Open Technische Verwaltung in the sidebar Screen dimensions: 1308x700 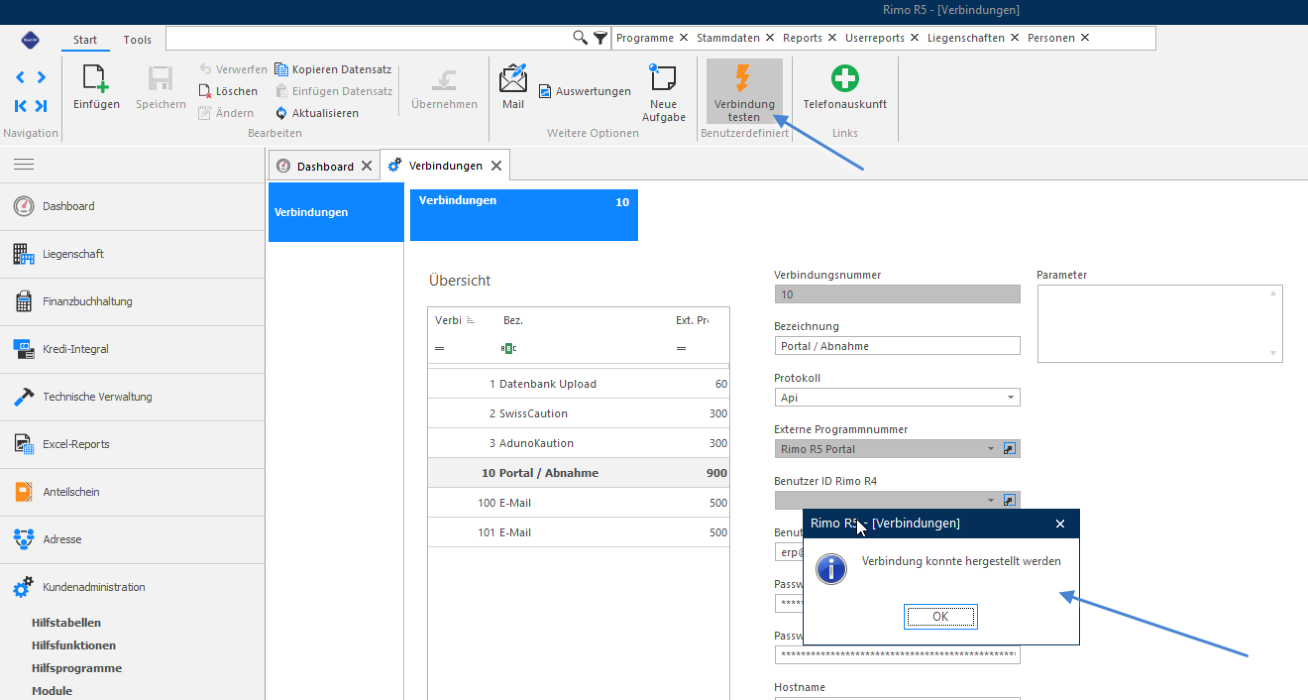point(132,397)
